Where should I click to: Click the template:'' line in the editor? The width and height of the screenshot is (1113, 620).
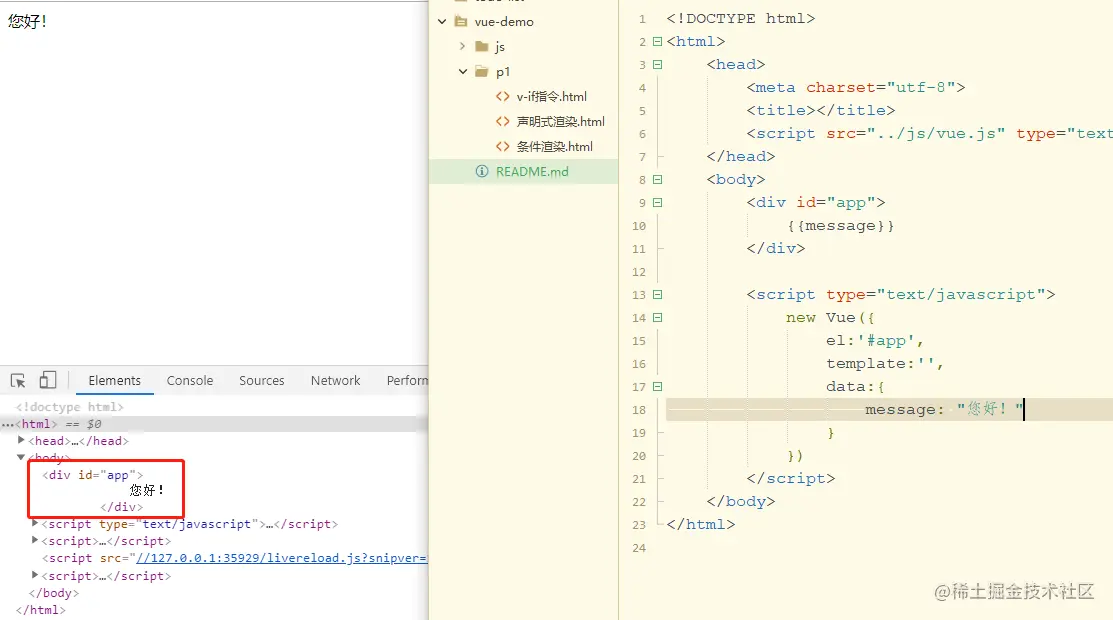[885, 364]
